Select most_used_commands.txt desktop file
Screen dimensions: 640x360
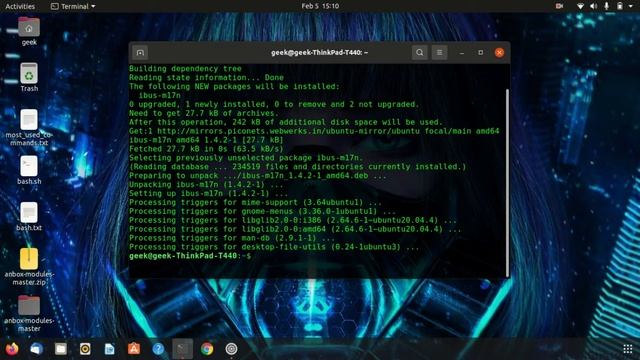click(29, 128)
